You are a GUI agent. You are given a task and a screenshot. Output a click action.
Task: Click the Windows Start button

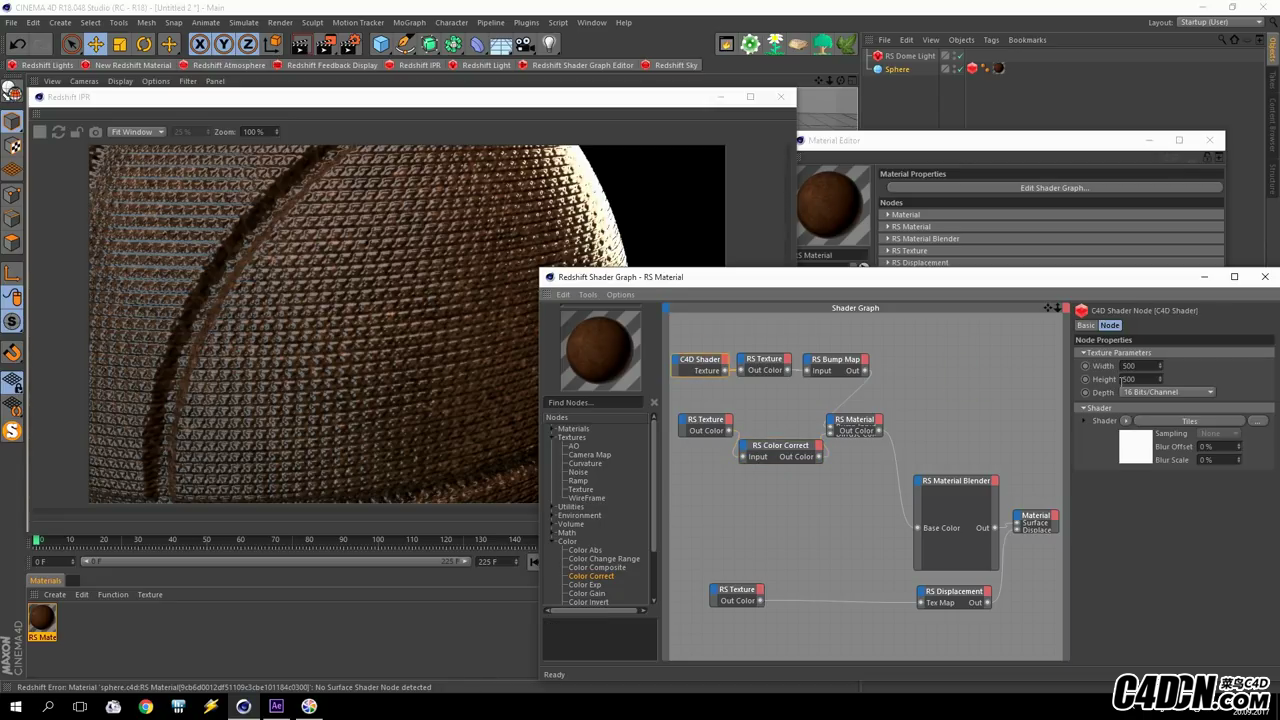(16, 706)
